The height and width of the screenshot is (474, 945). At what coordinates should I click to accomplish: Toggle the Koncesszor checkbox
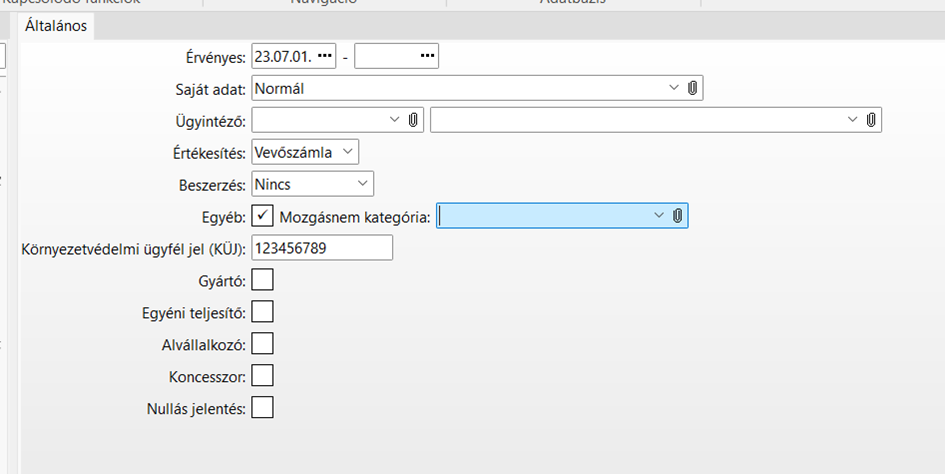(x=262, y=376)
